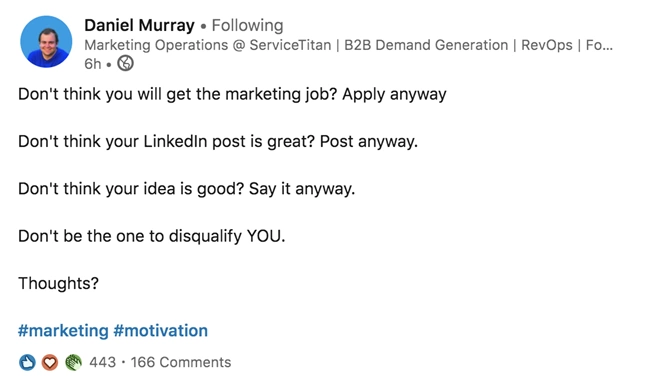Select the 6h post timestamp

[92, 64]
